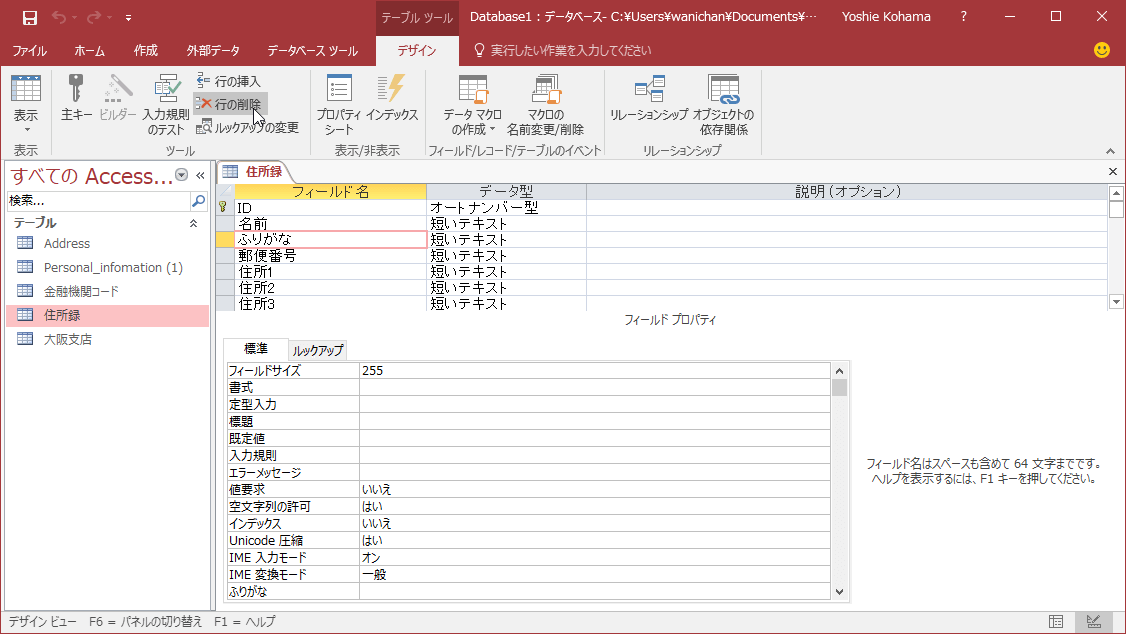Click the ID field name cell
This screenshot has width=1126, height=634.
[330, 208]
